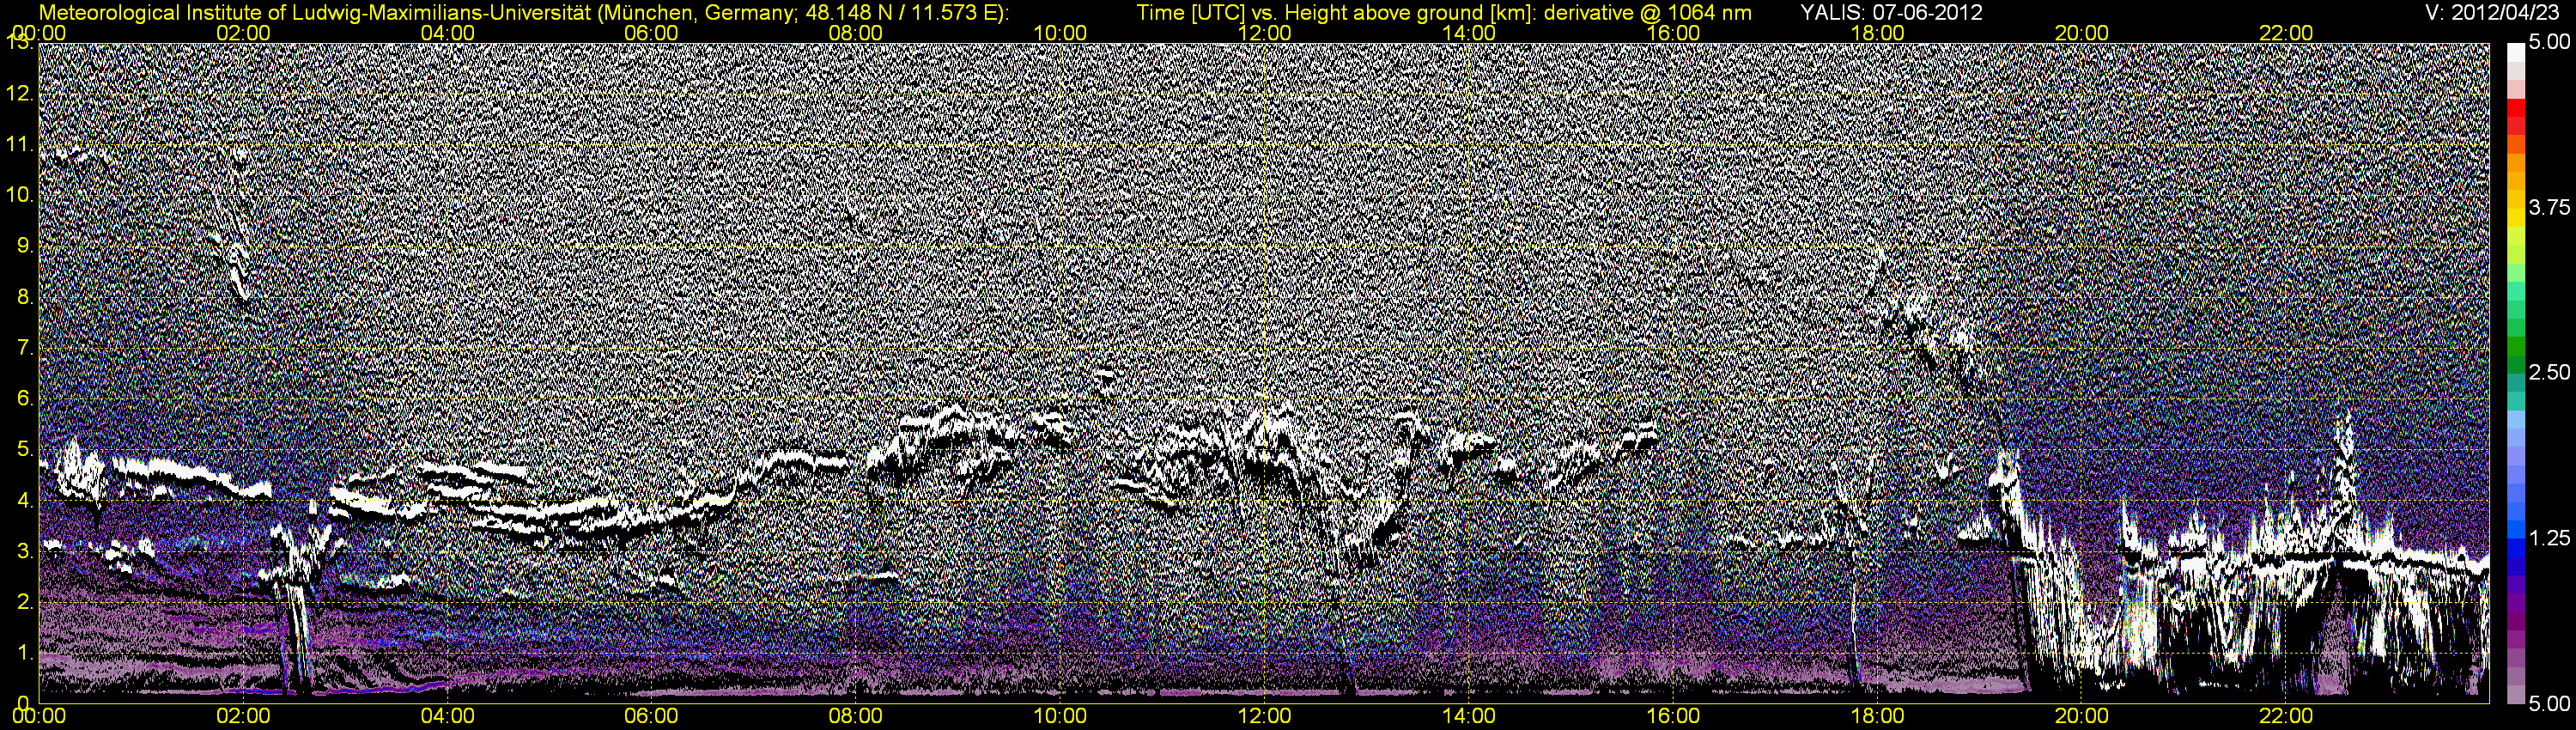The height and width of the screenshot is (730, 2576).
Task: Pick the 3. km height axis label
Action: pos(25,551)
